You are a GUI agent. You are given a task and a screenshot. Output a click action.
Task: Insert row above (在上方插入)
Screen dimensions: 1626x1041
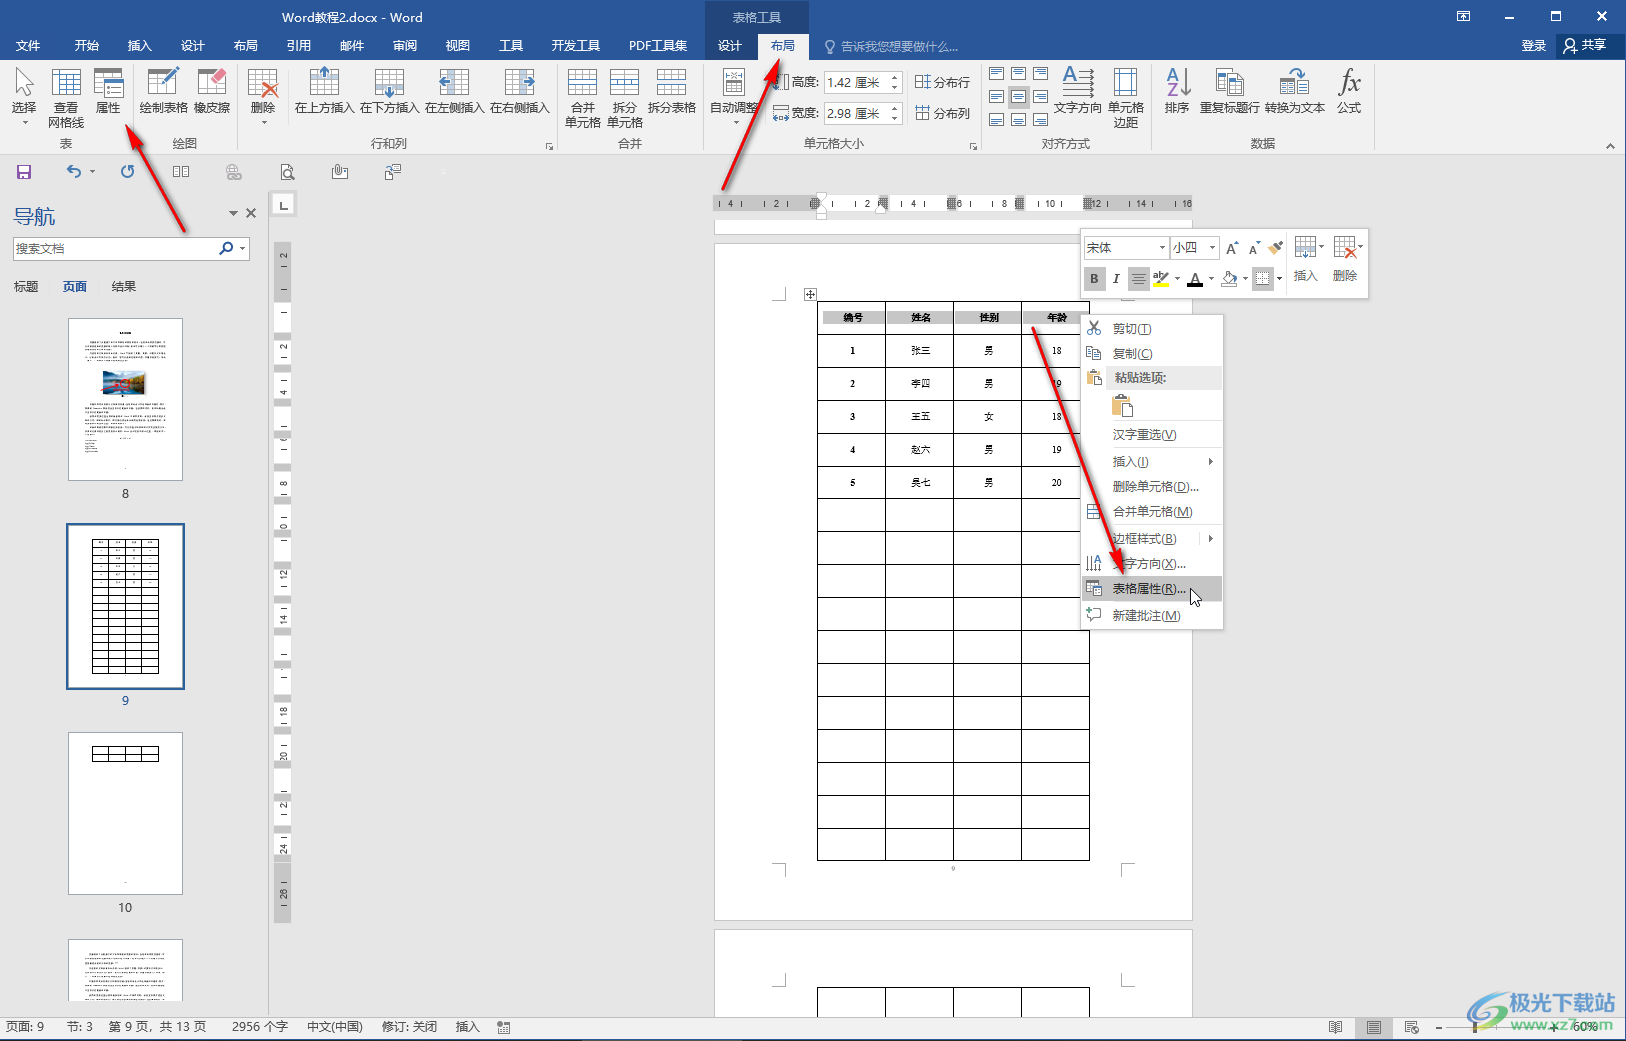[x=324, y=91]
